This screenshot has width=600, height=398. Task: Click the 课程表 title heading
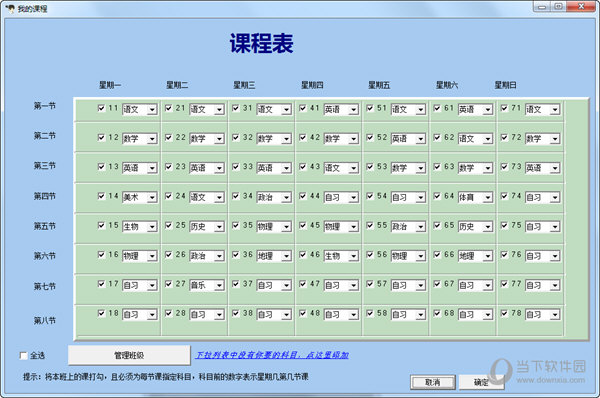click(x=262, y=43)
